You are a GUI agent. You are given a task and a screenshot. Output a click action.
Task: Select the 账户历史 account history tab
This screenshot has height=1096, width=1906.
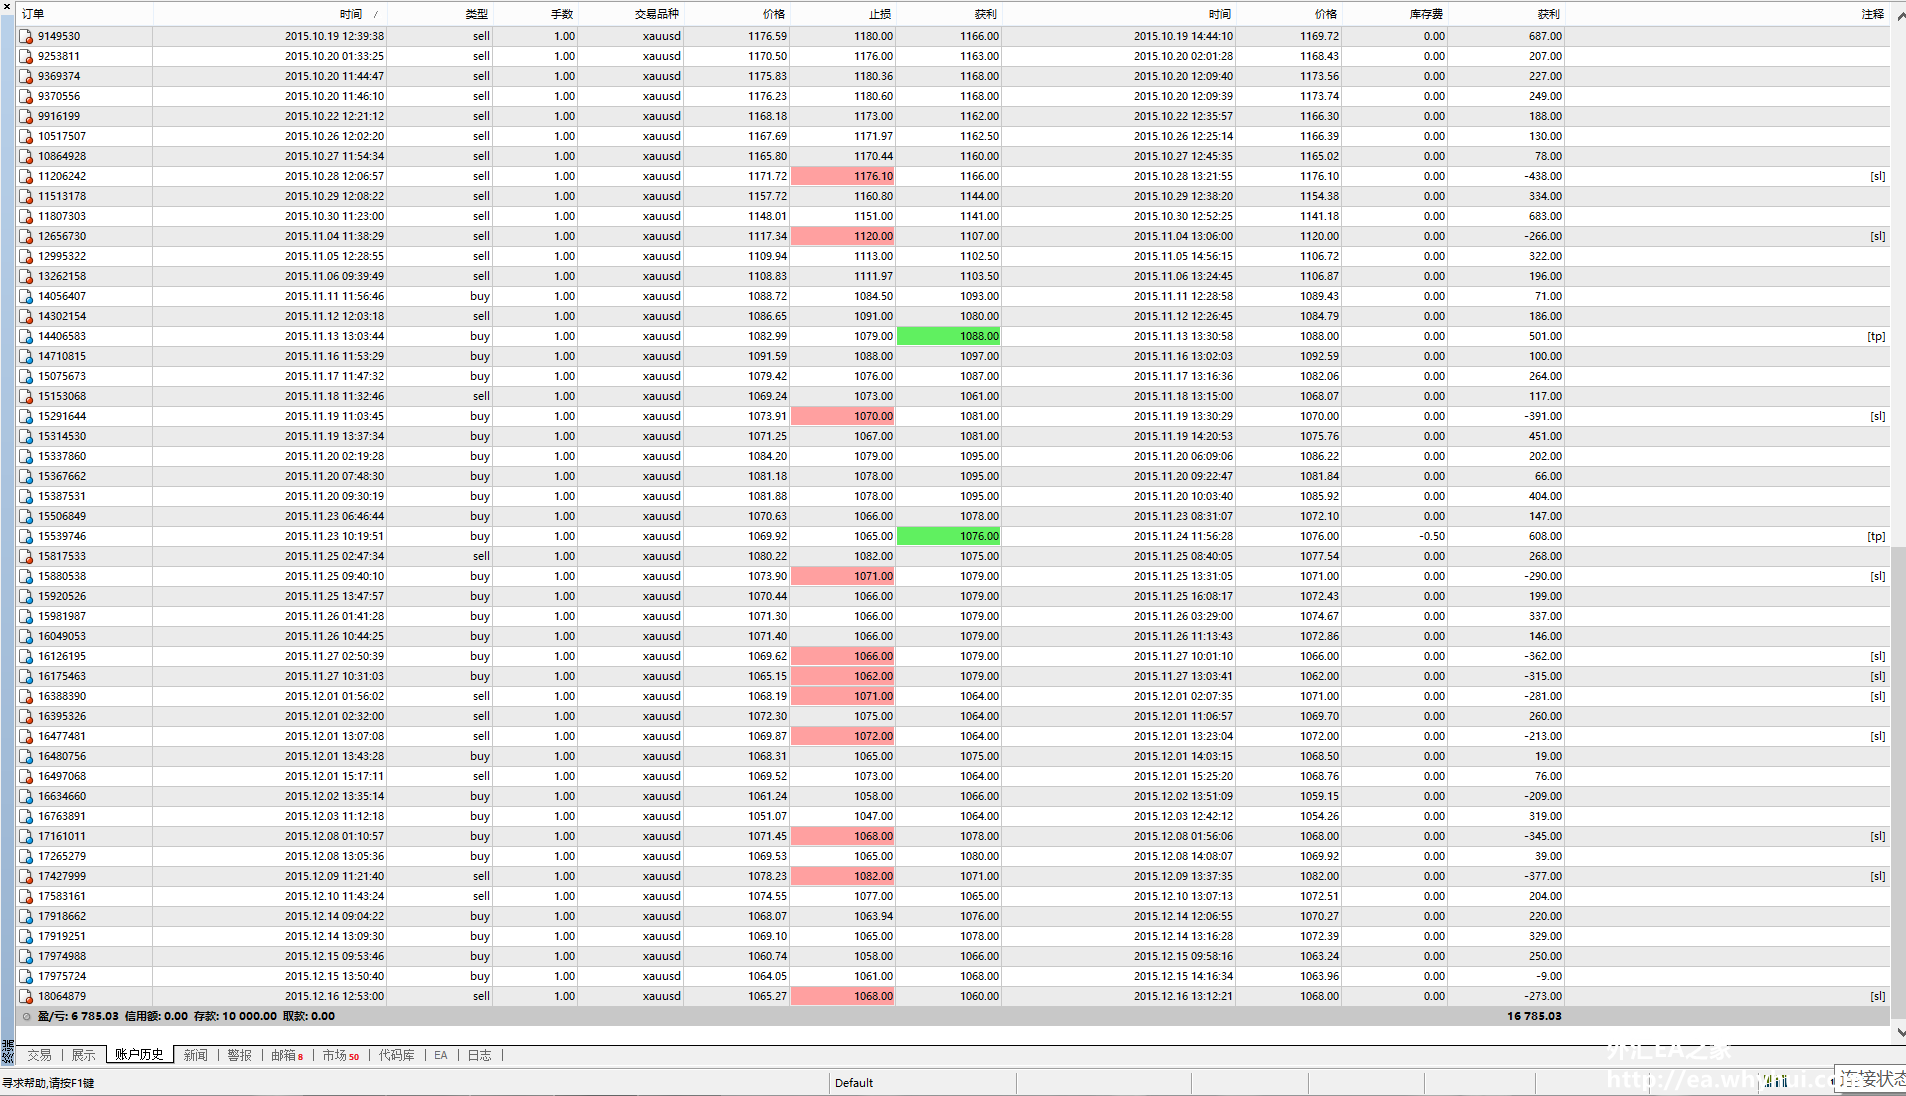[139, 1055]
